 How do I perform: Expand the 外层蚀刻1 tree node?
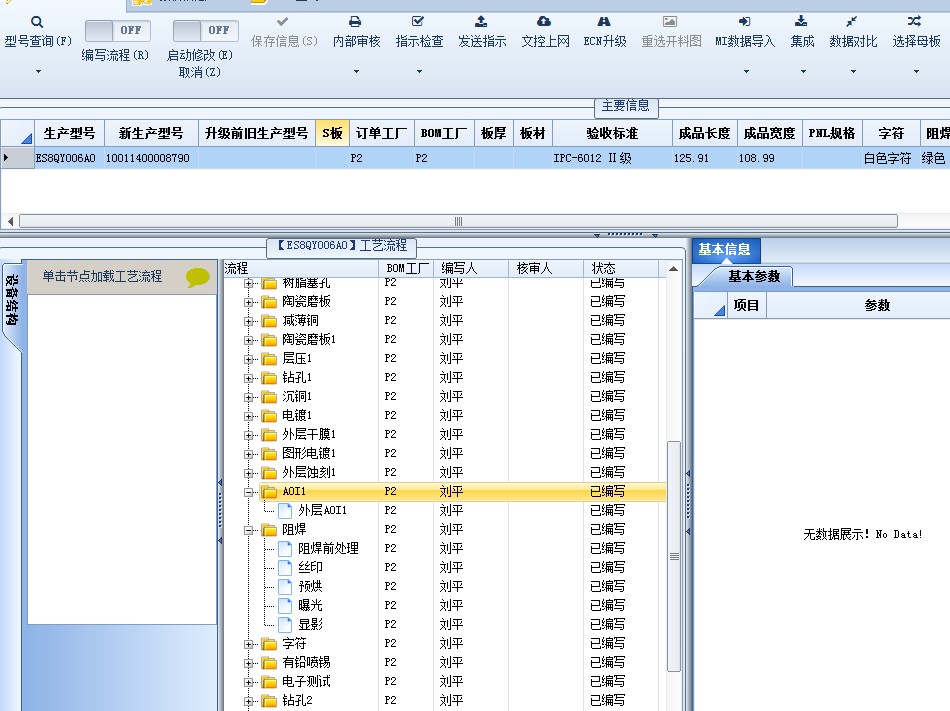click(x=248, y=473)
